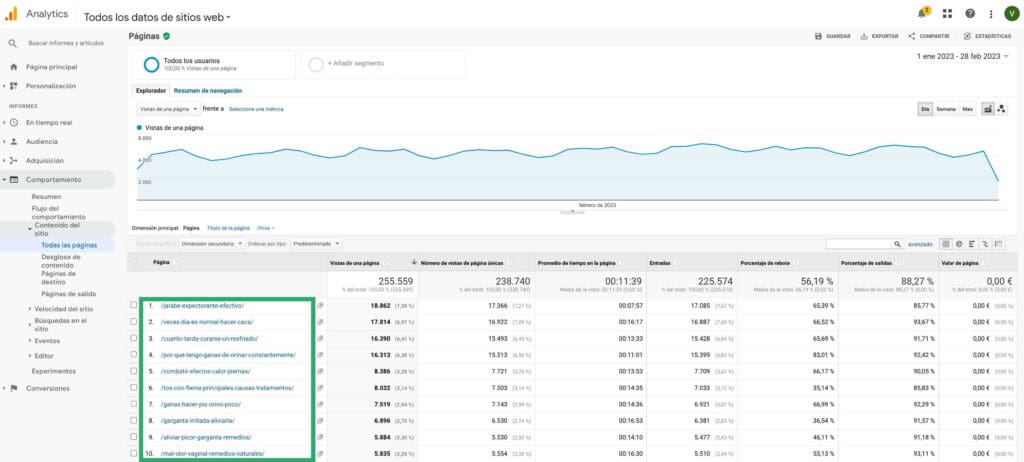Select the /combatir-efectos-calor-piernas/ row checkbox

point(134,371)
